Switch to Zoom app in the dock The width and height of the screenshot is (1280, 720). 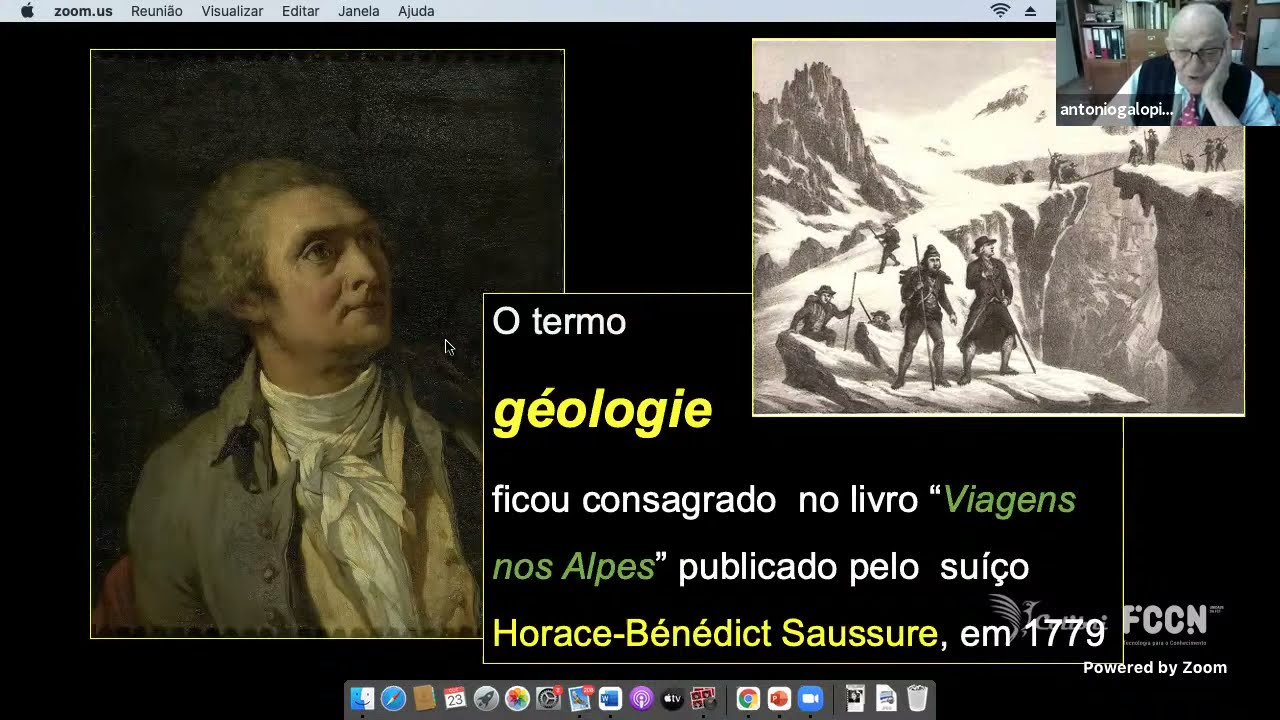pos(810,698)
